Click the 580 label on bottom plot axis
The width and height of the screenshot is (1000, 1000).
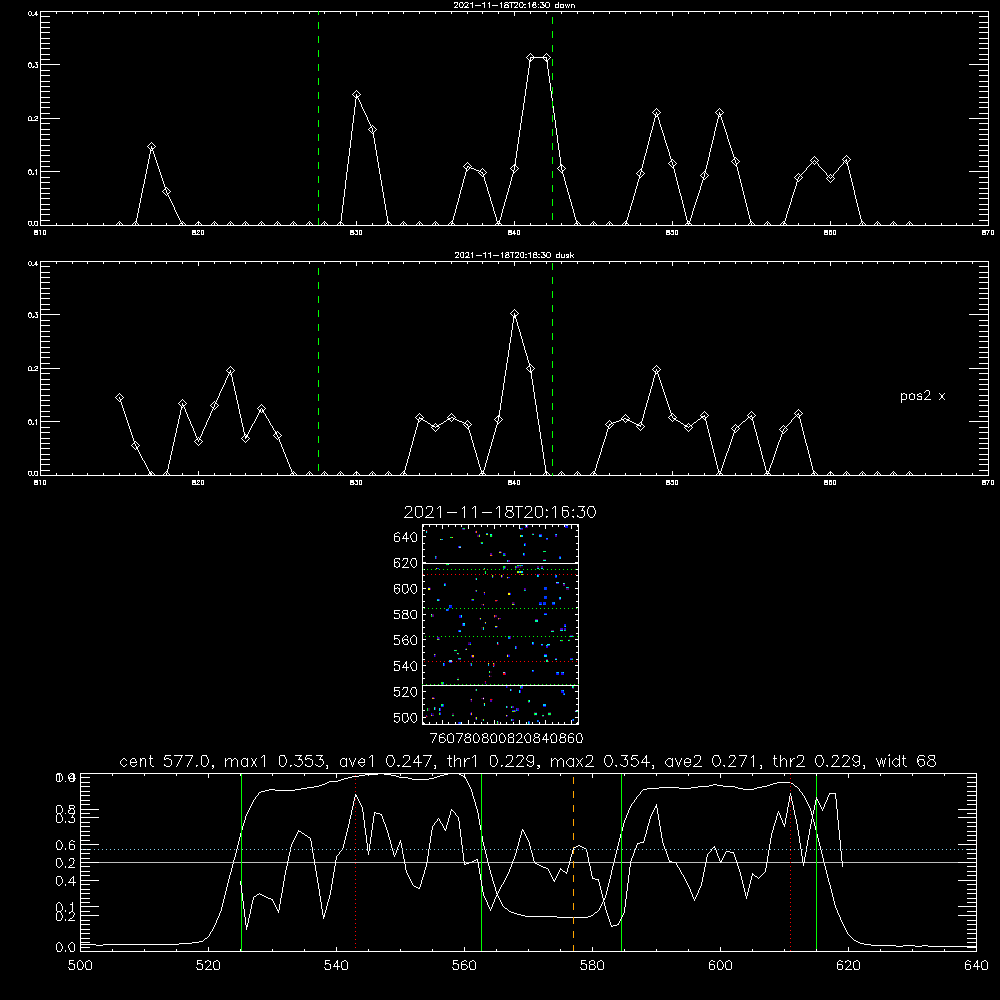592,966
